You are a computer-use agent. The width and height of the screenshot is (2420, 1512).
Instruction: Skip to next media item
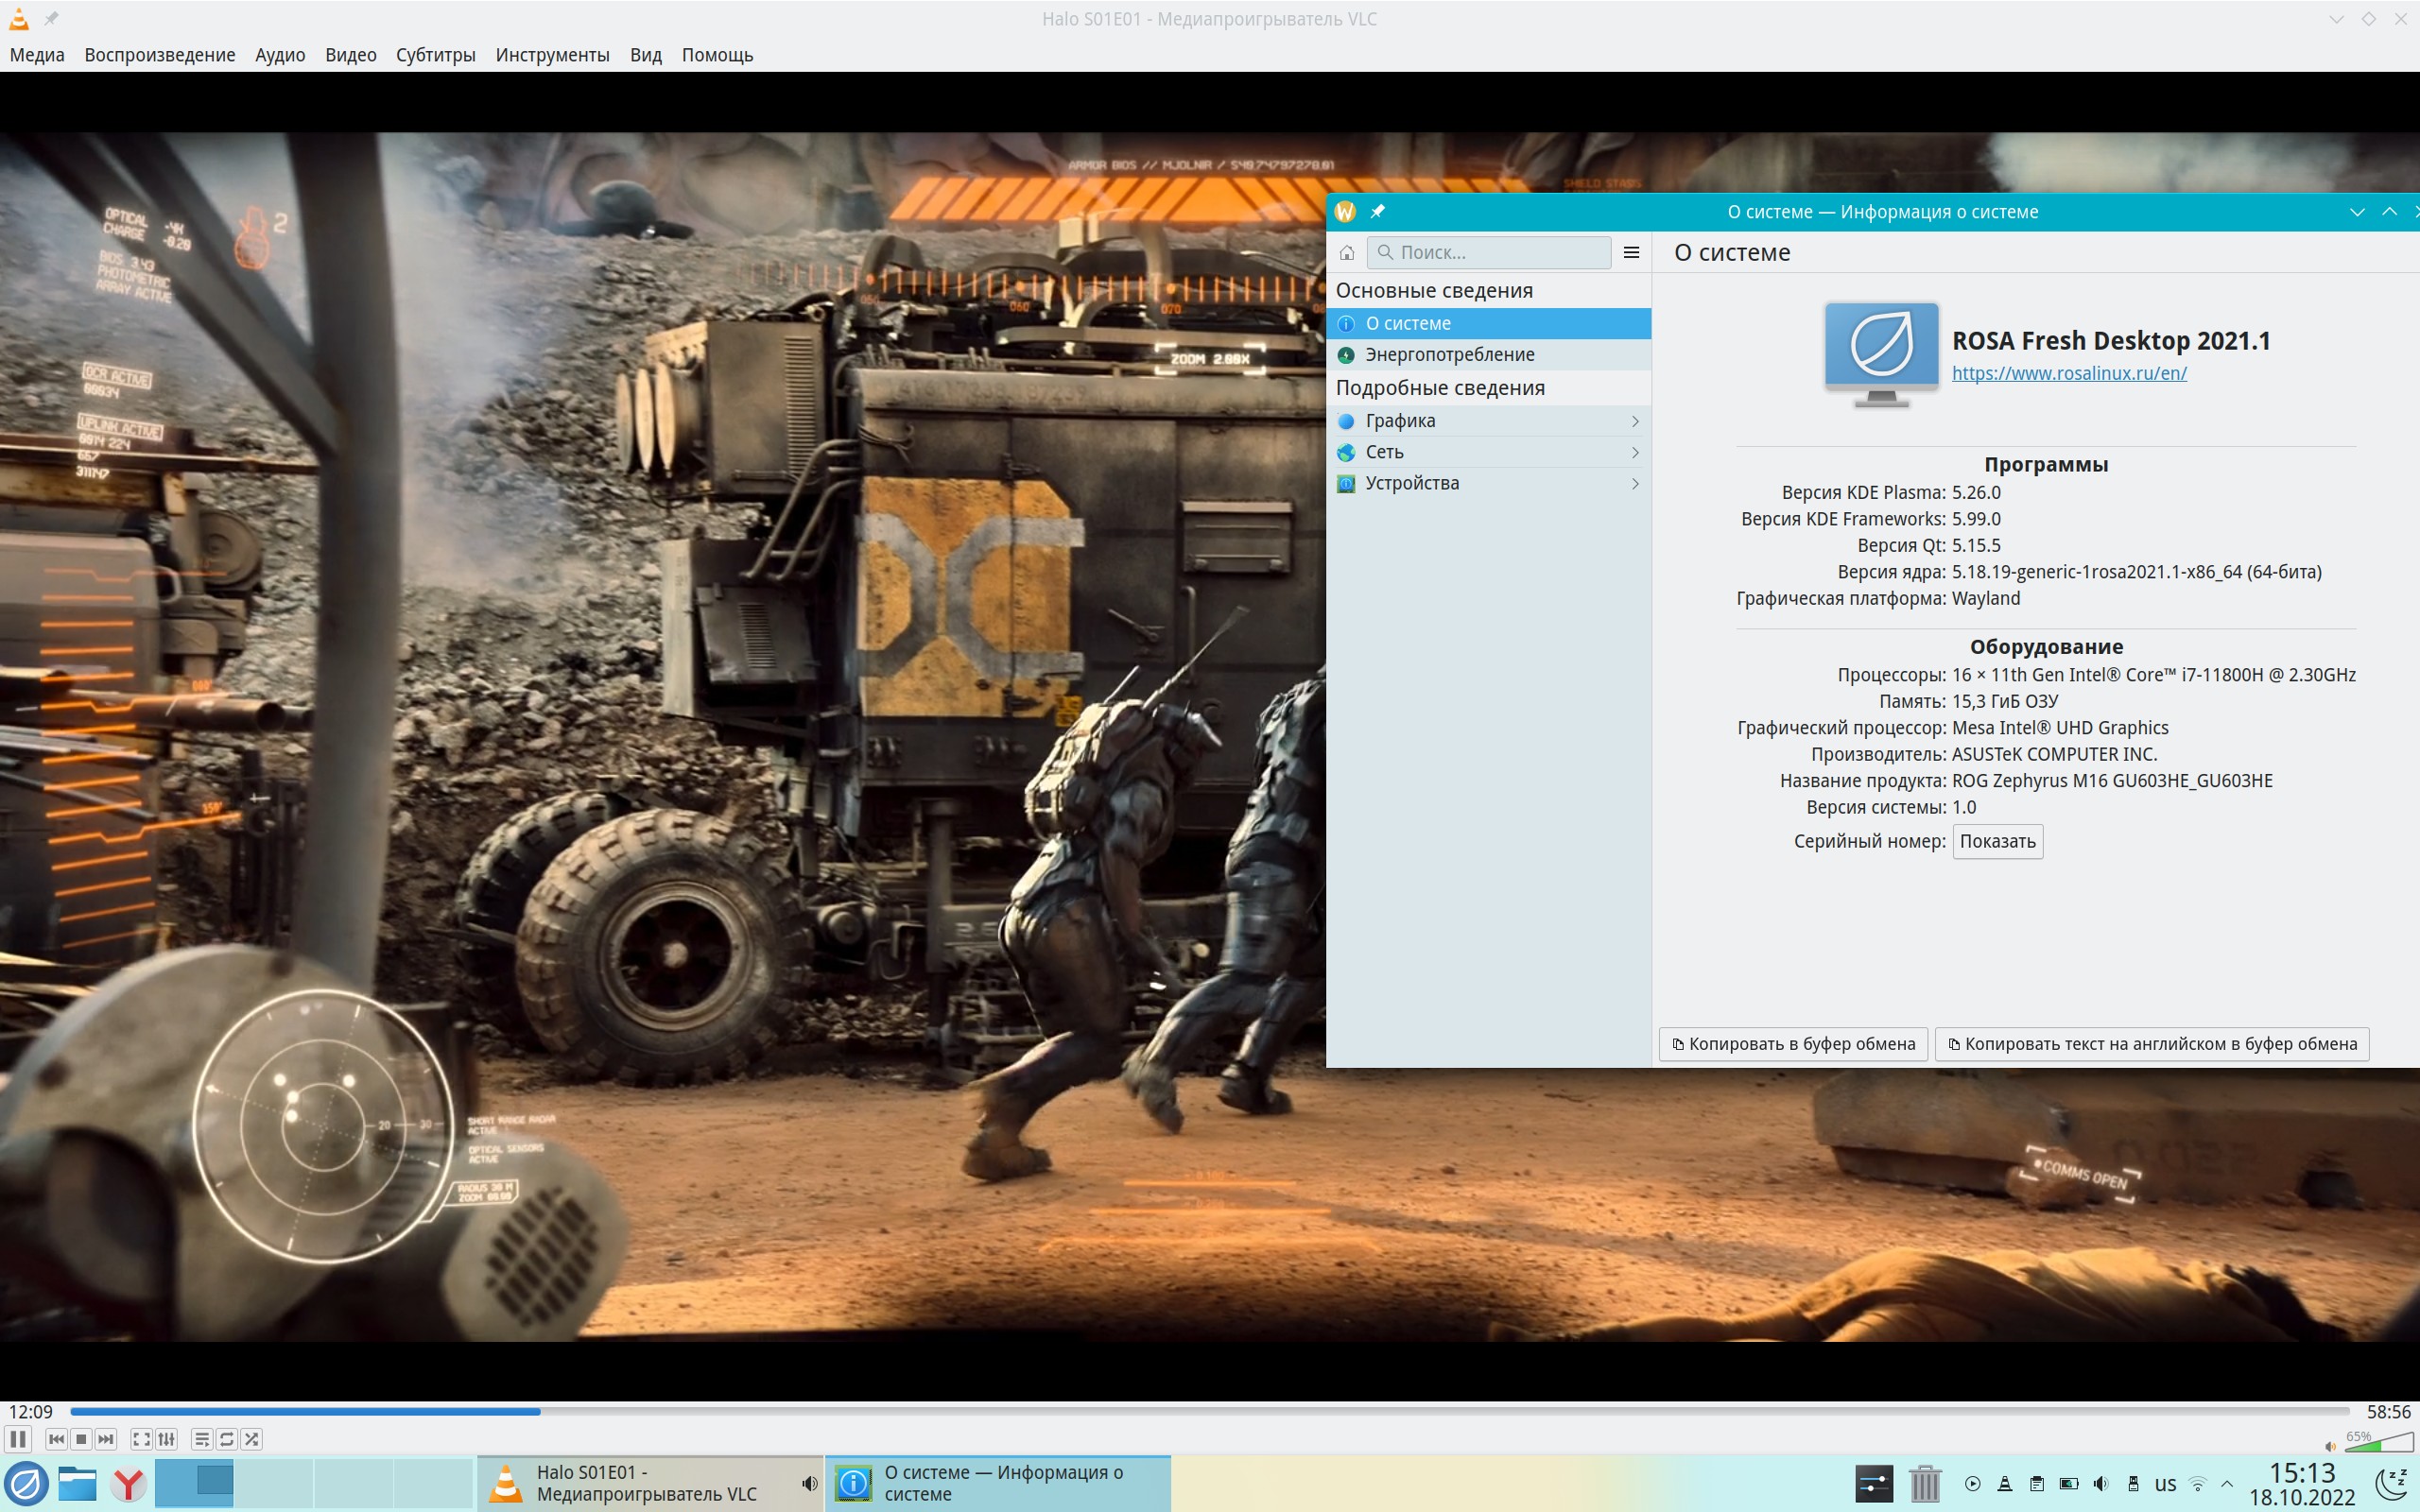[106, 1439]
